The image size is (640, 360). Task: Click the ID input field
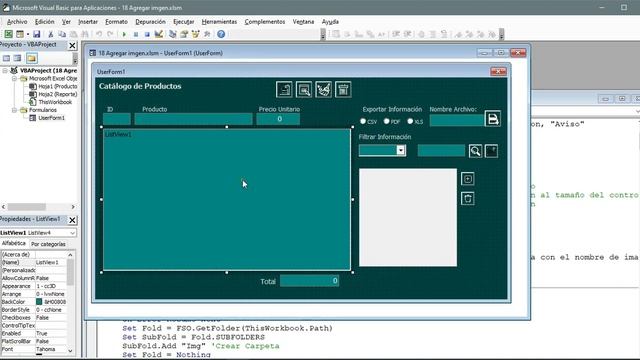pyautogui.click(x=117, y=119)
